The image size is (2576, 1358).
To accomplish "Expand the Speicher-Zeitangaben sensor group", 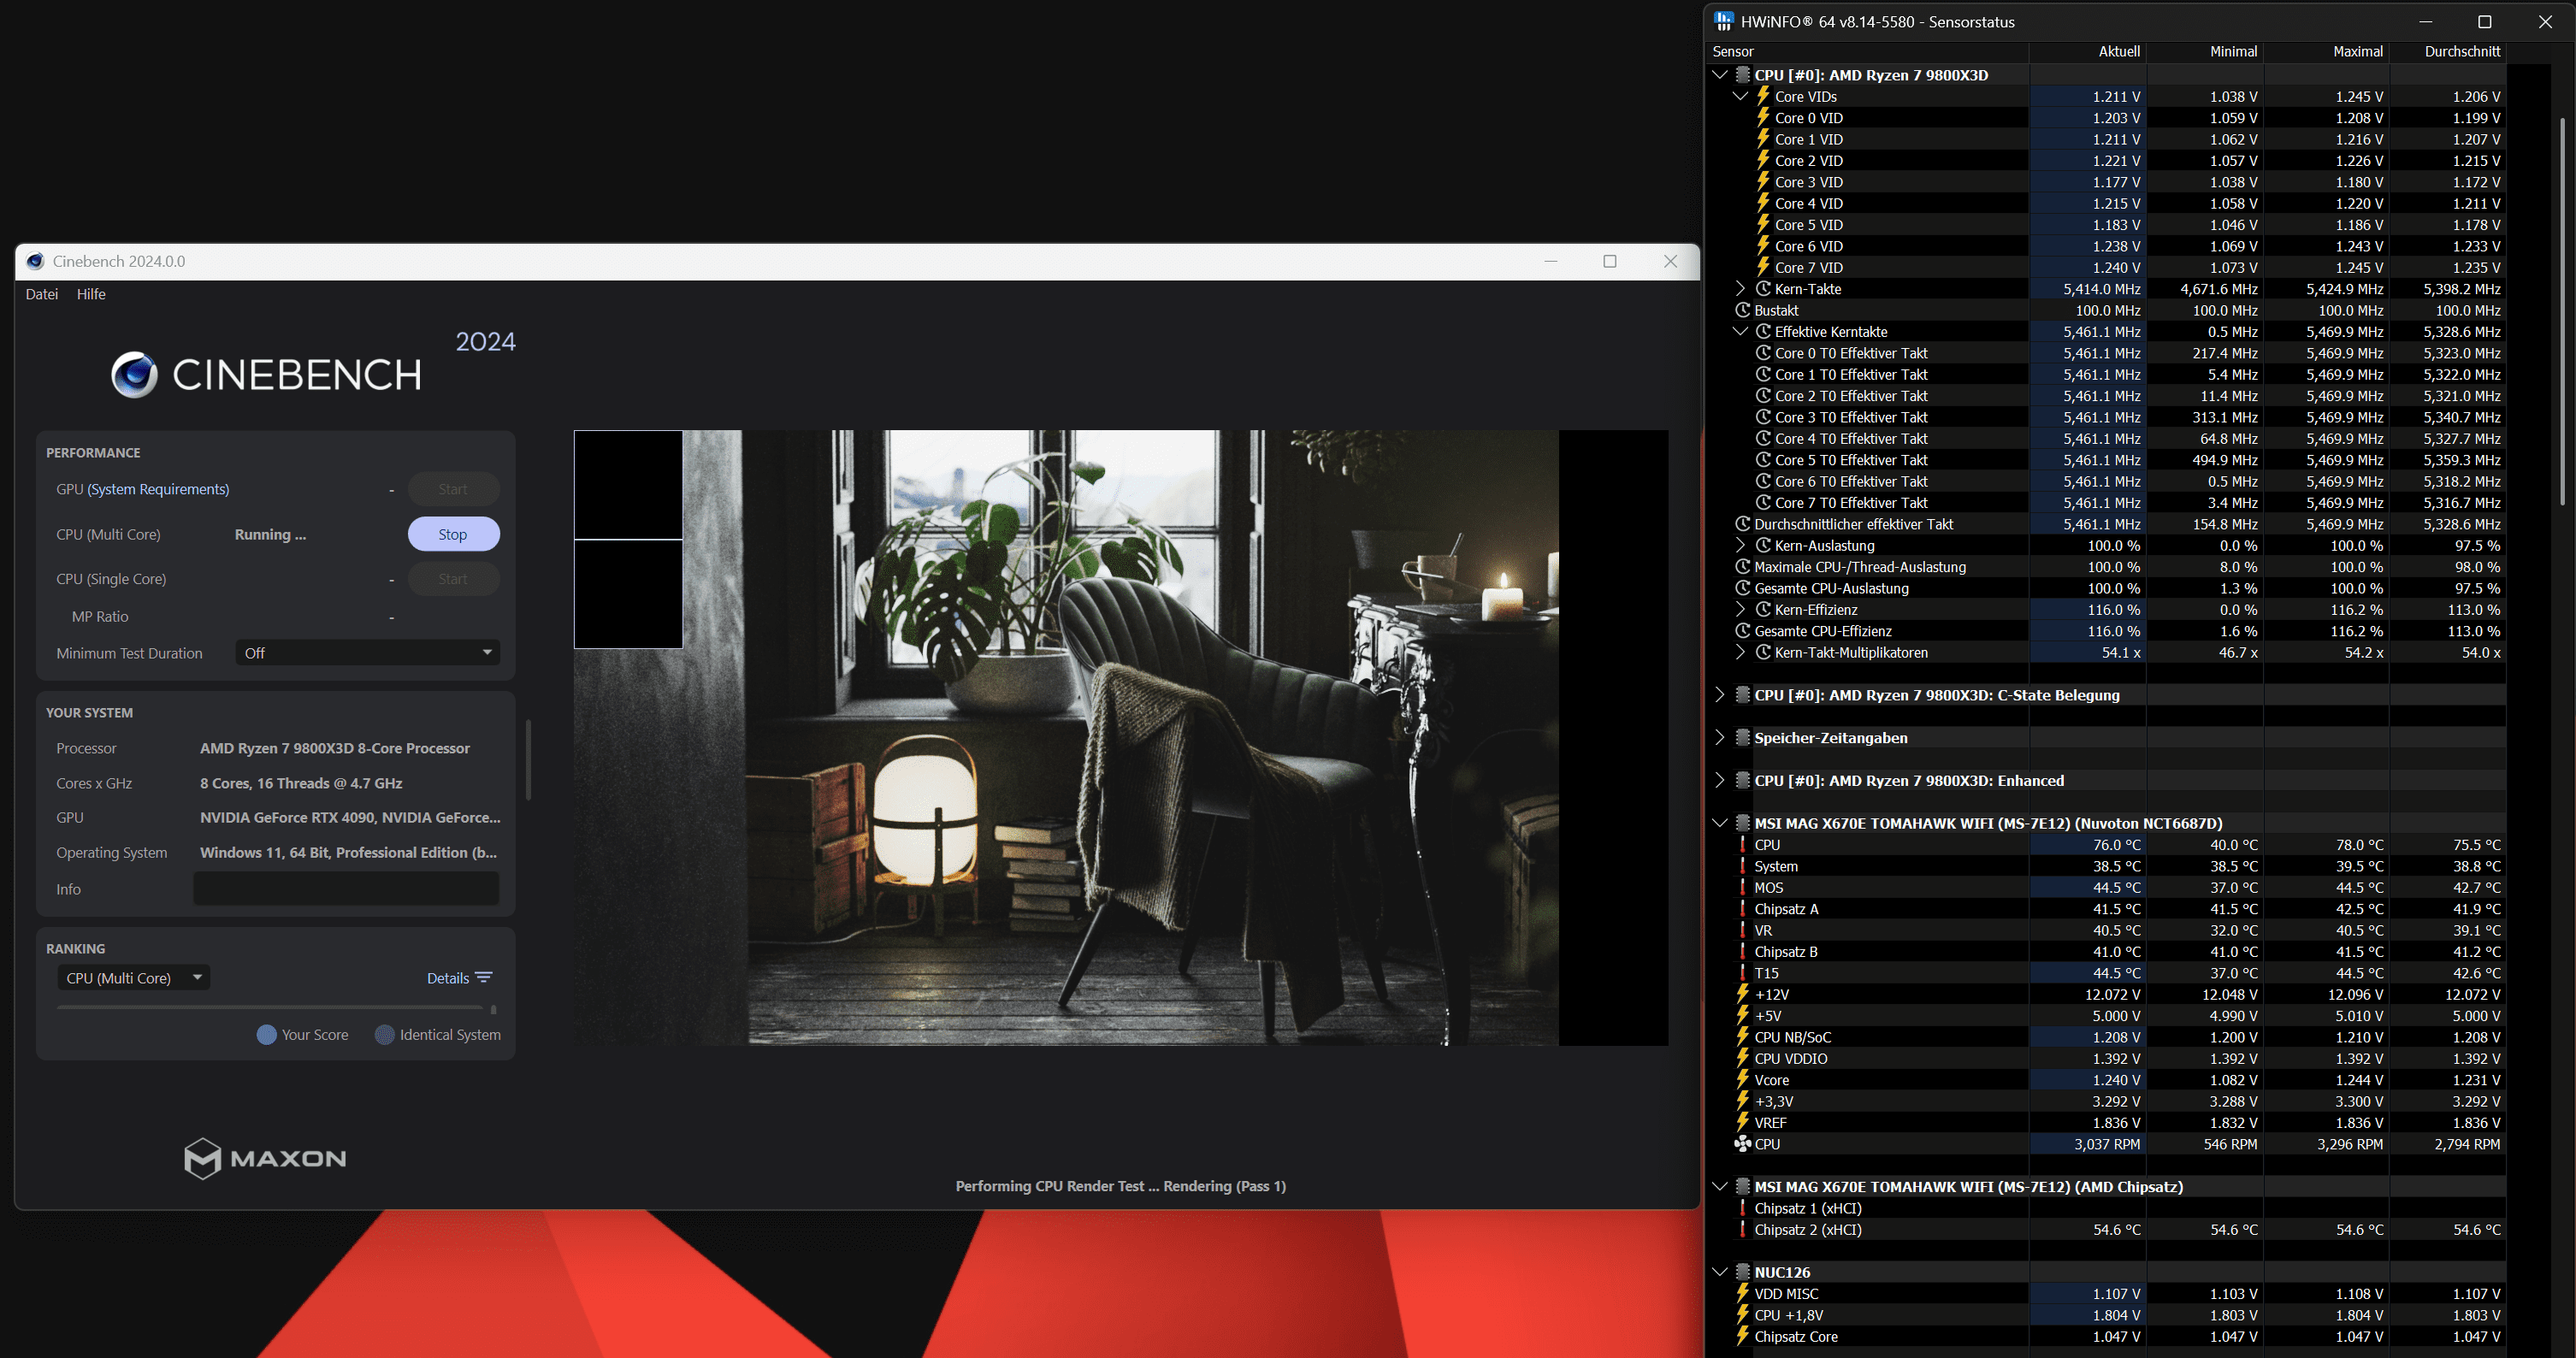I will [1720, 738].
